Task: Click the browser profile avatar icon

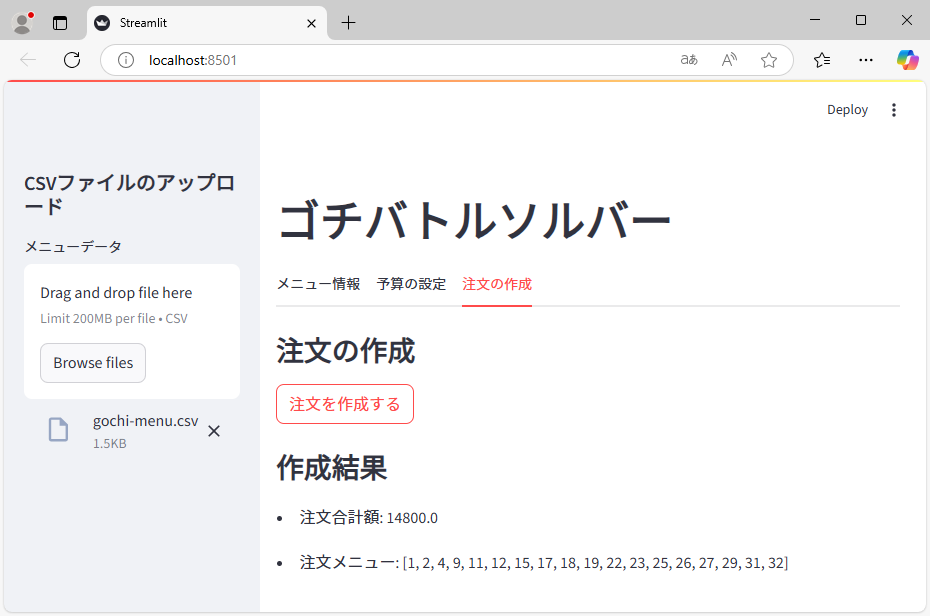Action: point(23,23)
